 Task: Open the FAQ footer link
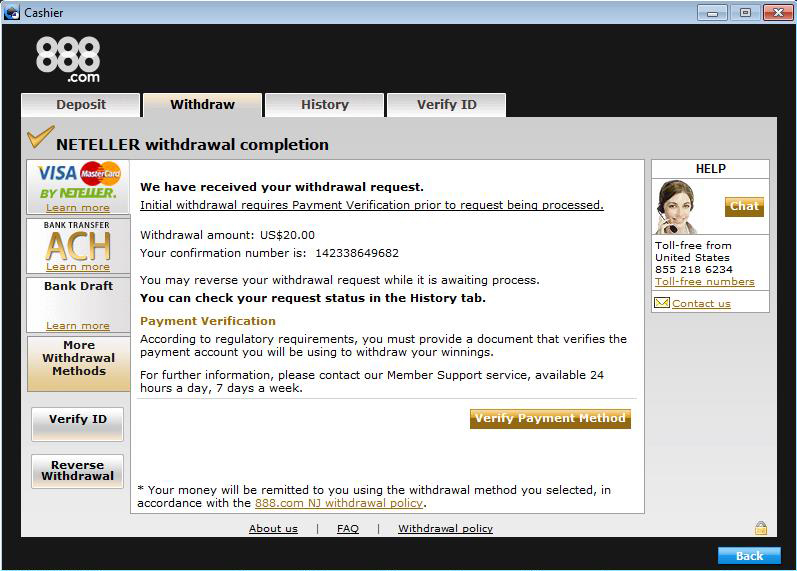348,528
